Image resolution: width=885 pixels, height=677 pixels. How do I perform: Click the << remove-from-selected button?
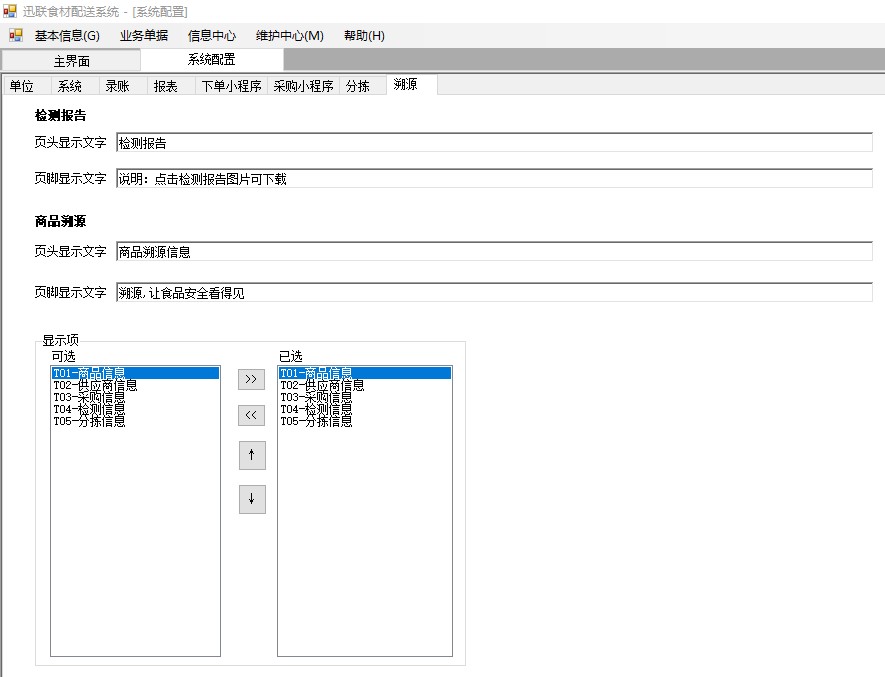[252, 416]
